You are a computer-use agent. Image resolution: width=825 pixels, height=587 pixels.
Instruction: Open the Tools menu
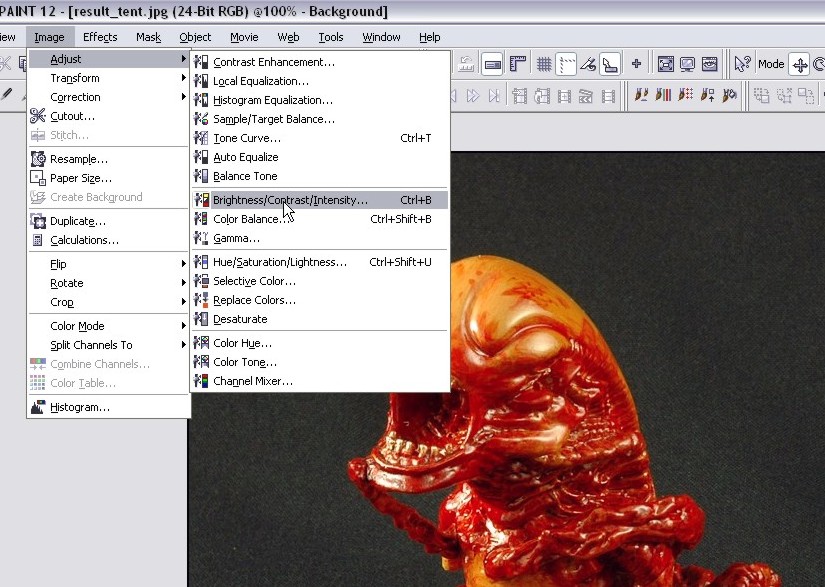[x=331, y=37]
